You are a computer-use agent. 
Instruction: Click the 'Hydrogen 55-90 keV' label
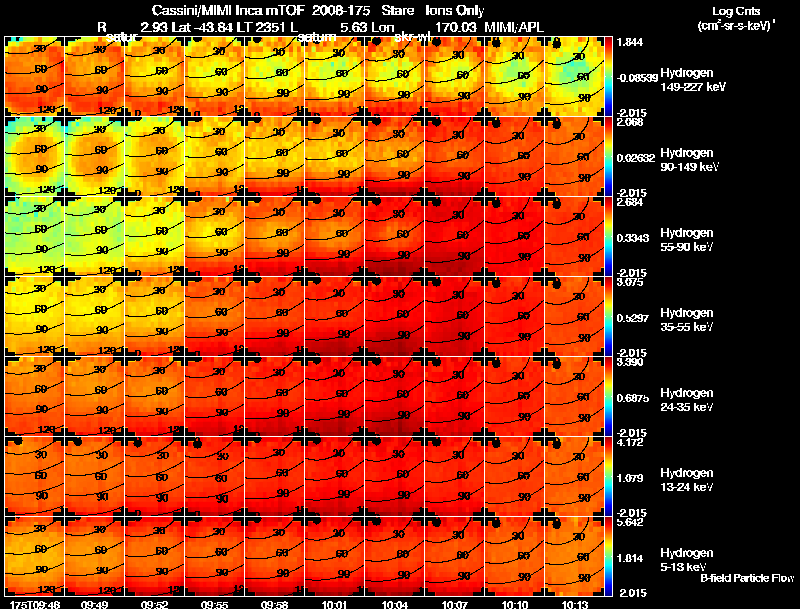[687, 240]
